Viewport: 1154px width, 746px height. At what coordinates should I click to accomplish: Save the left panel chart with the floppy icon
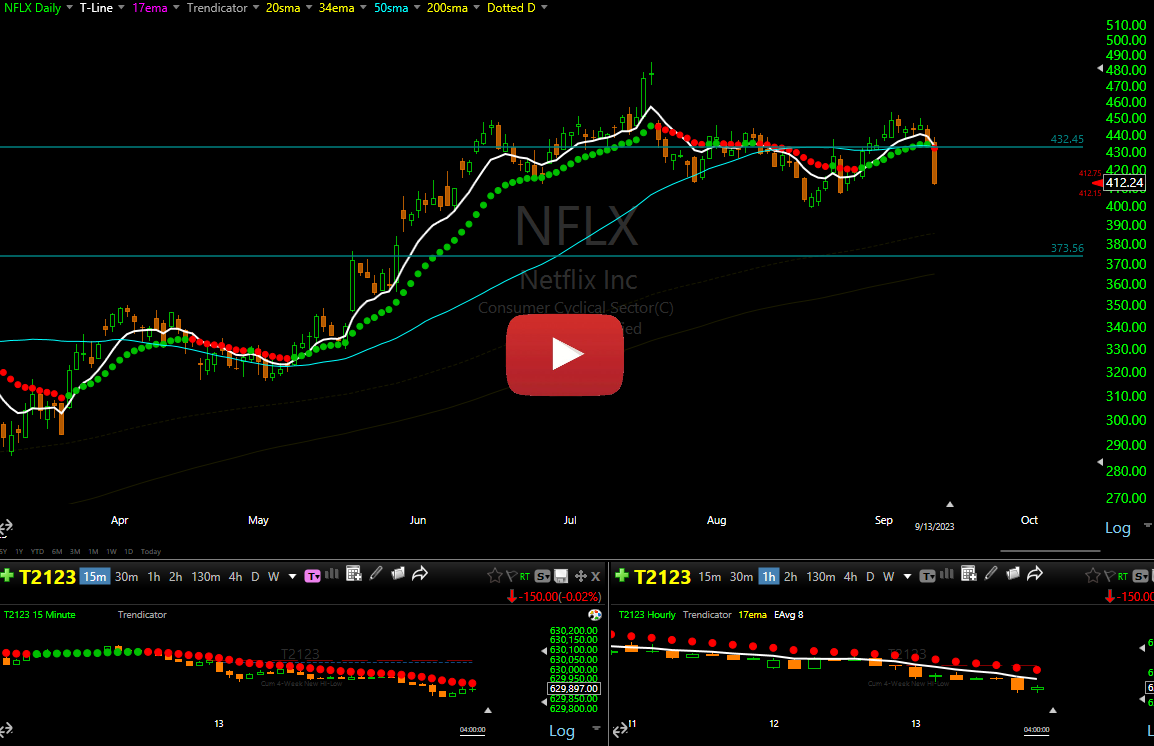(561, 576)
